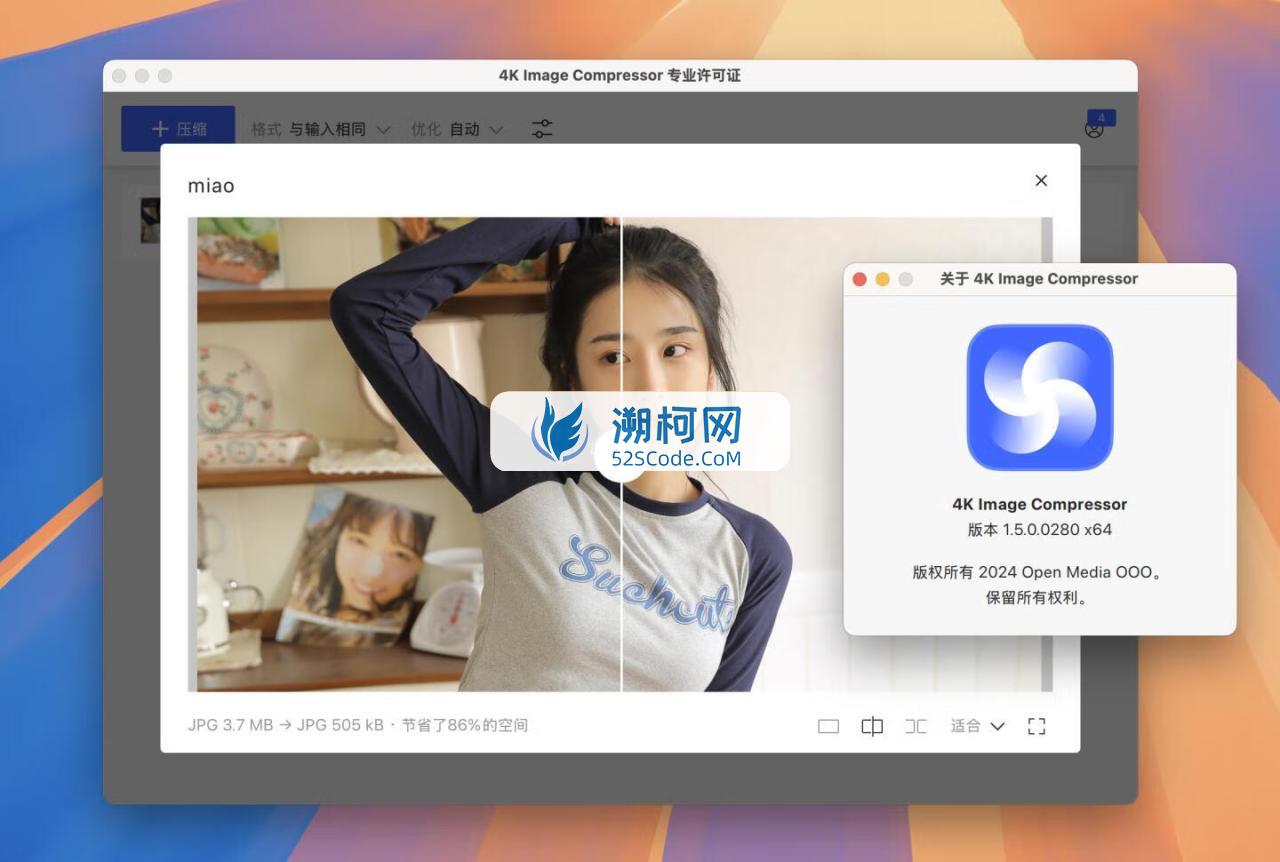Select the split slider comparison view
1280x862 pixels.
[x=872, y=727]
